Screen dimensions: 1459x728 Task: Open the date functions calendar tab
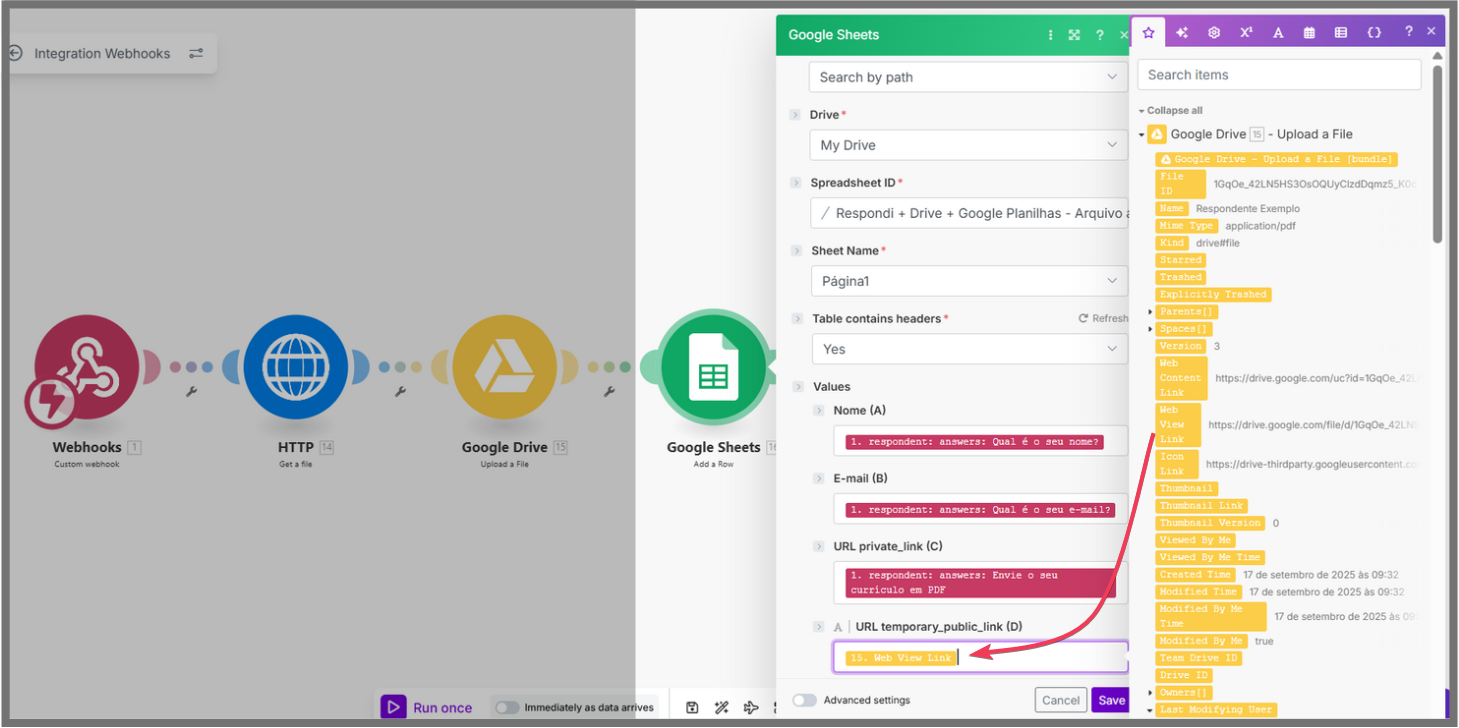(x=1309, y=32)
